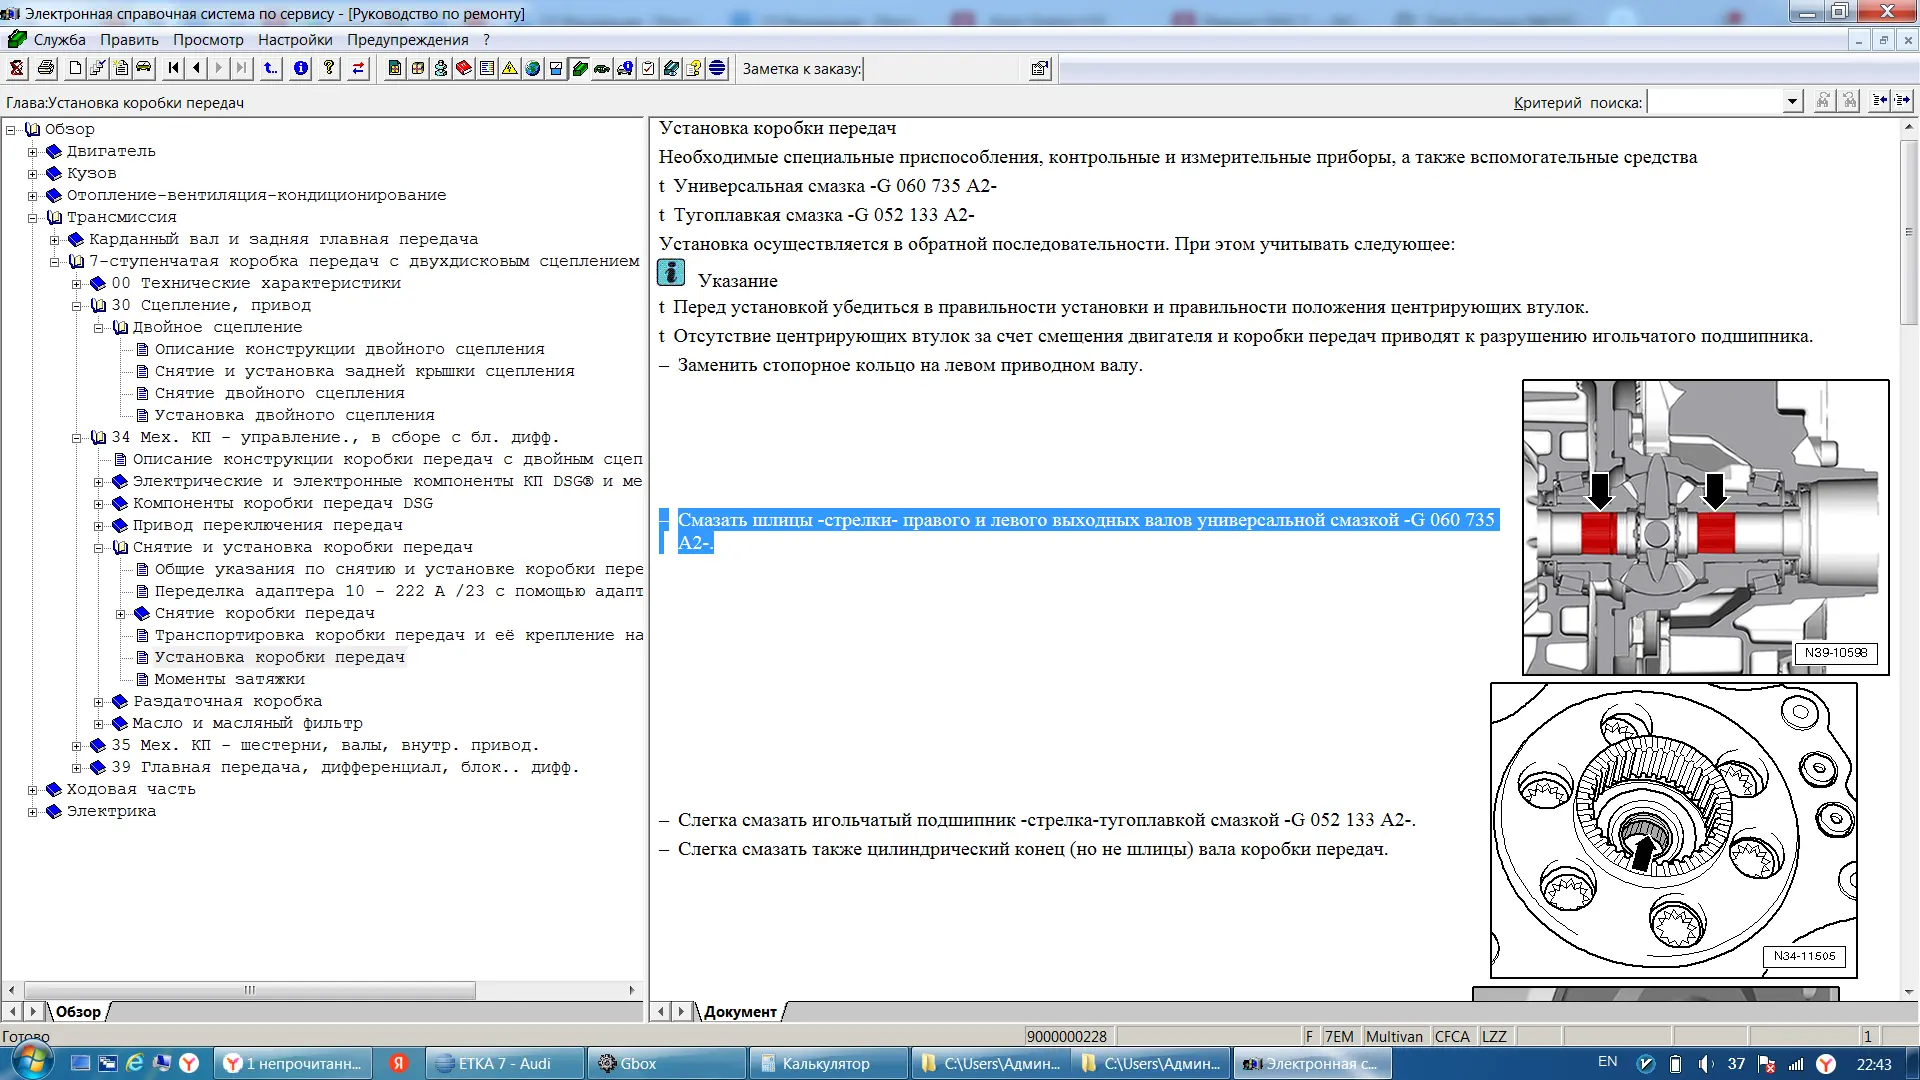Viewport: 1920px width, 1080px height.
Task: Click the blue info circle icon
Action: coord(301,68)
